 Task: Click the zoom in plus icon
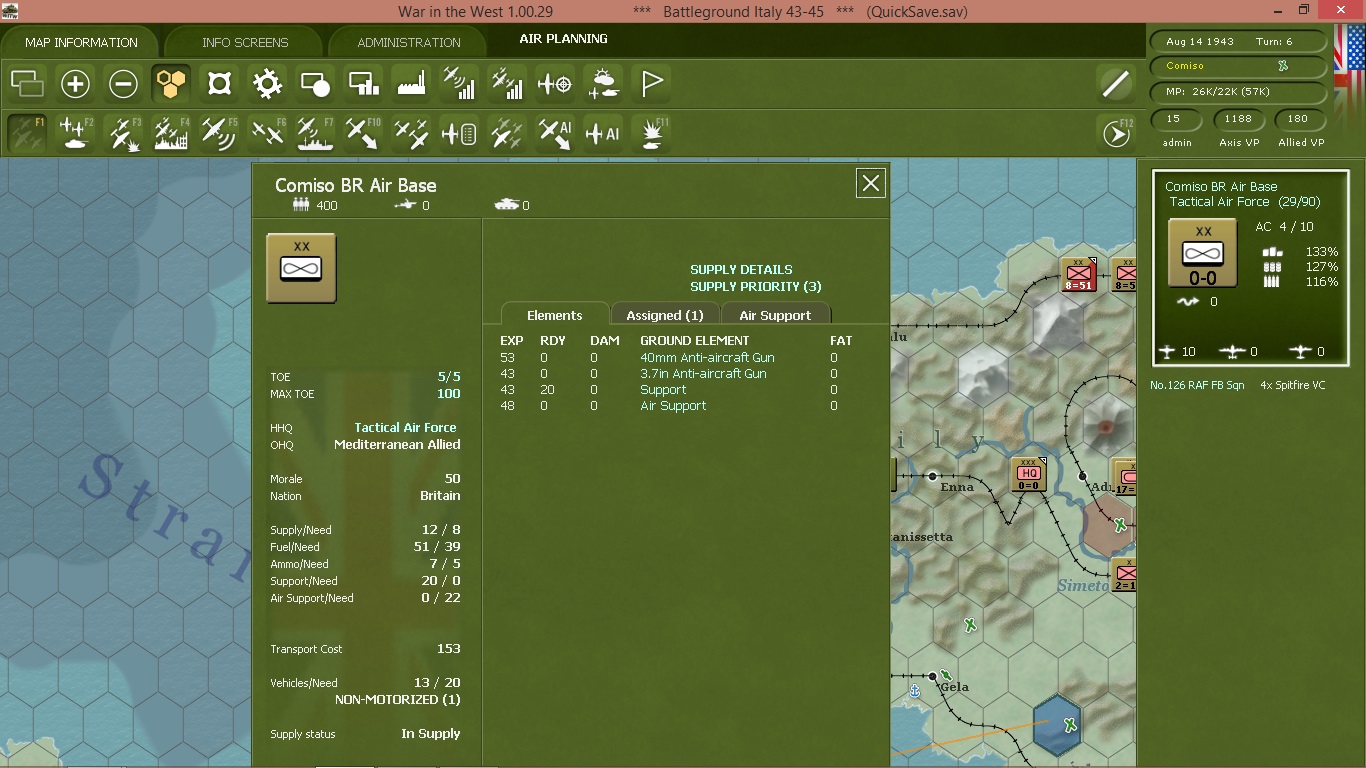point(75,84)
